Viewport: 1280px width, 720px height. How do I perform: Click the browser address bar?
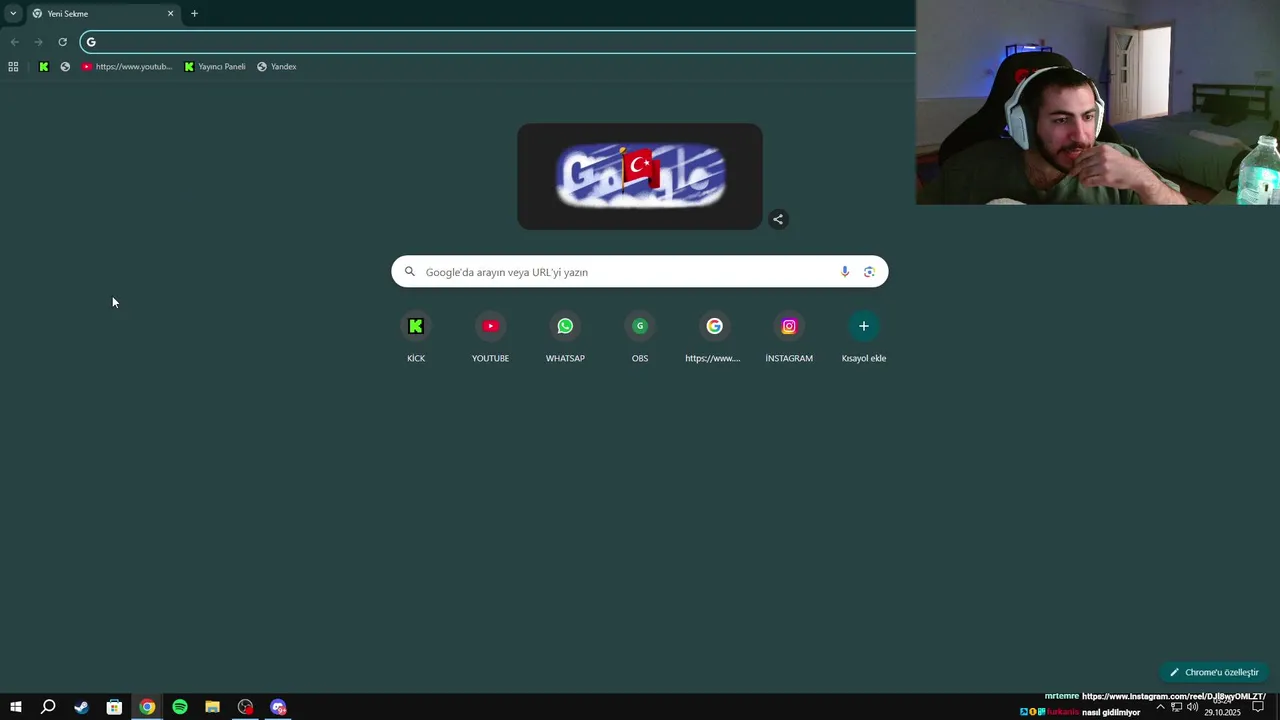[x=498, y=42]
